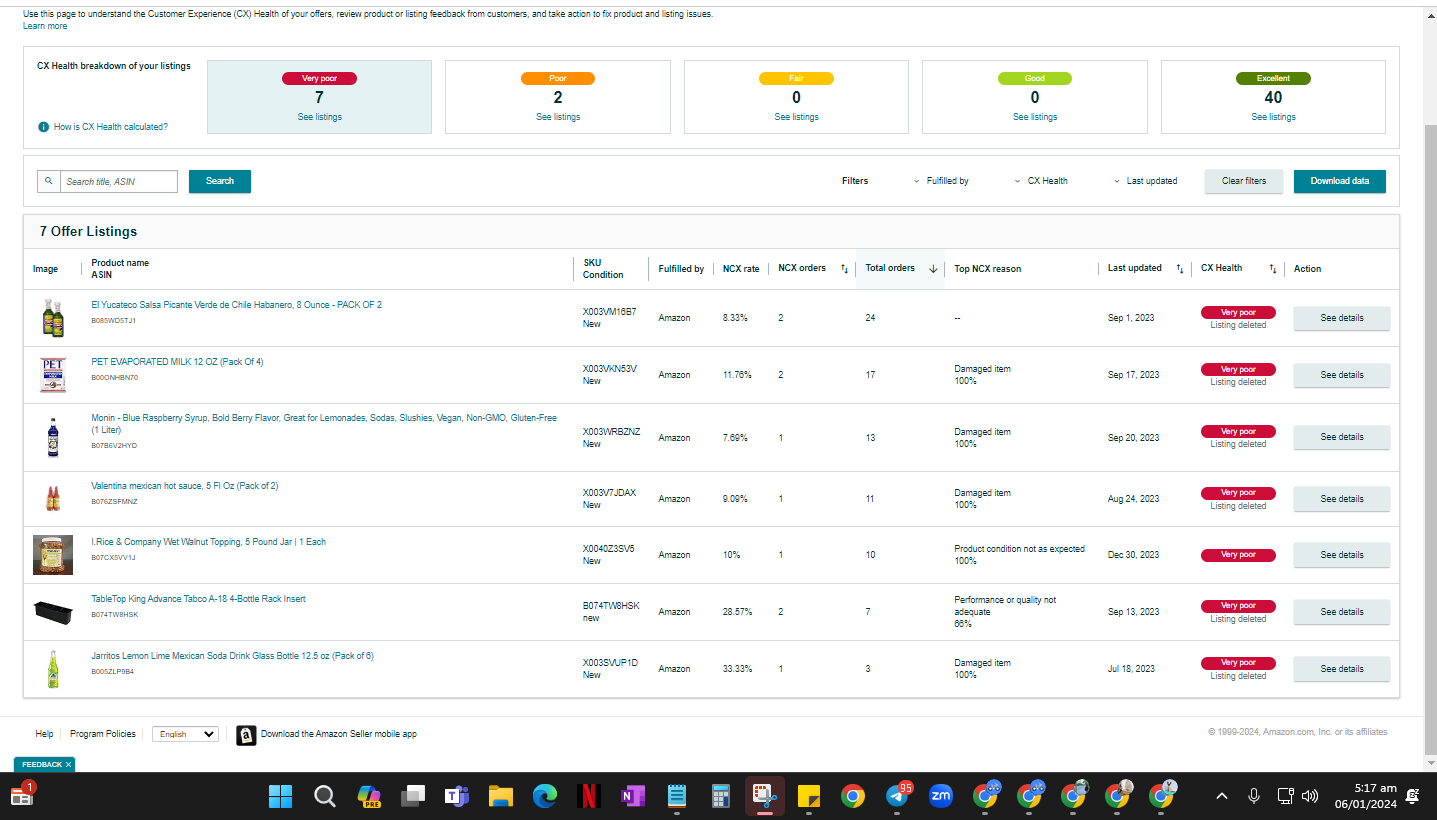The image size is (1437, 820).
Task: Open Copilot preview from the taskbar
Action: 369,796
